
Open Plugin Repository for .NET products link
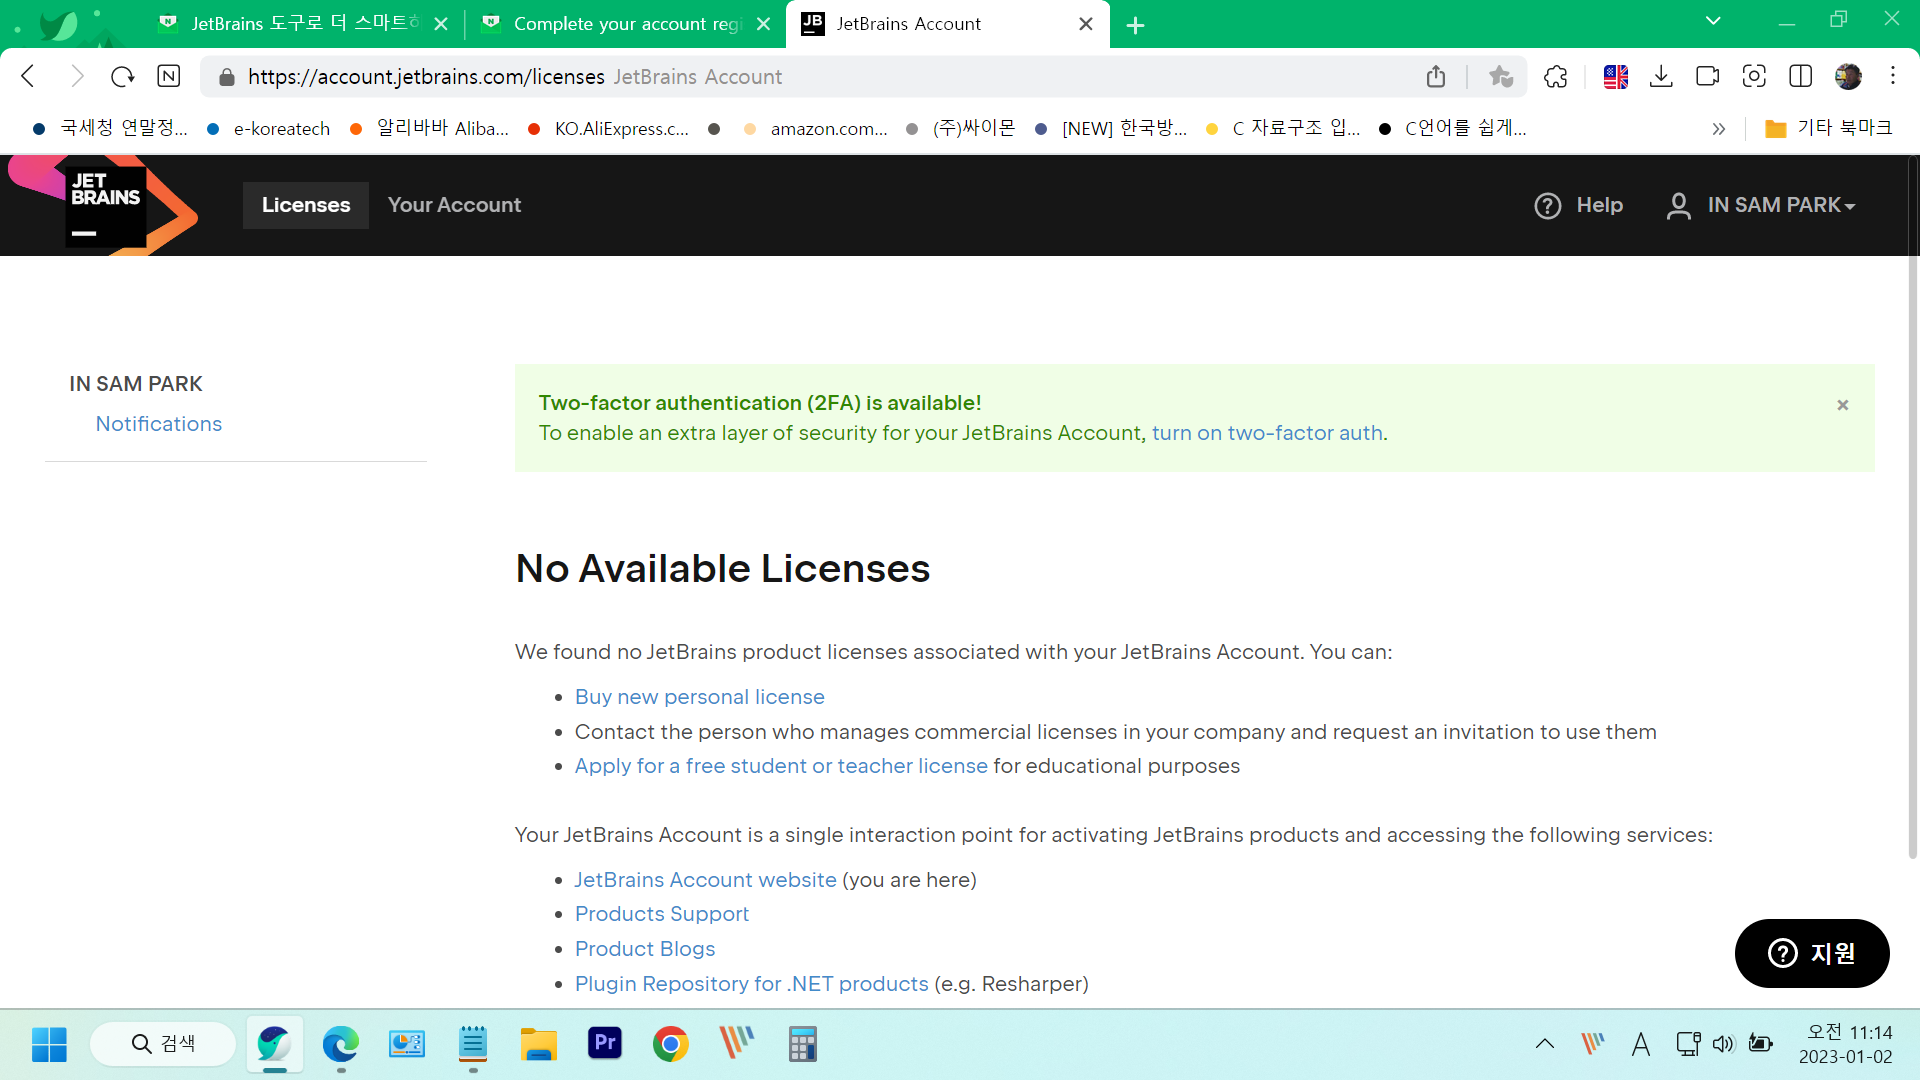(751, 984)
